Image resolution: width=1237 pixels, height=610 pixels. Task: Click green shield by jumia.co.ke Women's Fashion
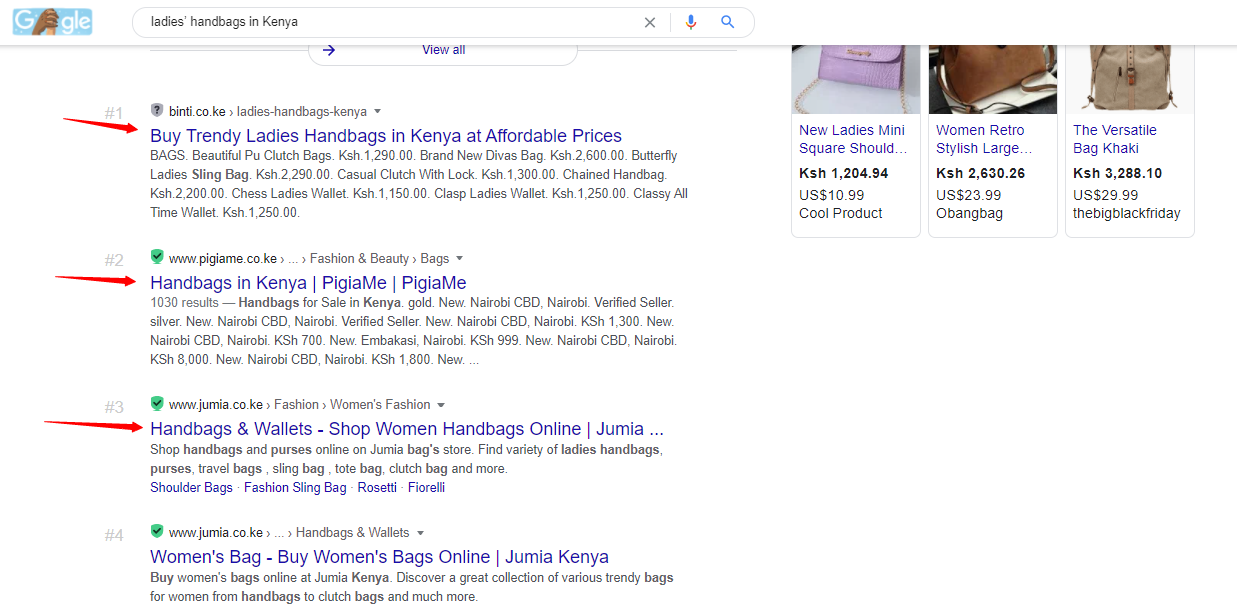point(157,404)
